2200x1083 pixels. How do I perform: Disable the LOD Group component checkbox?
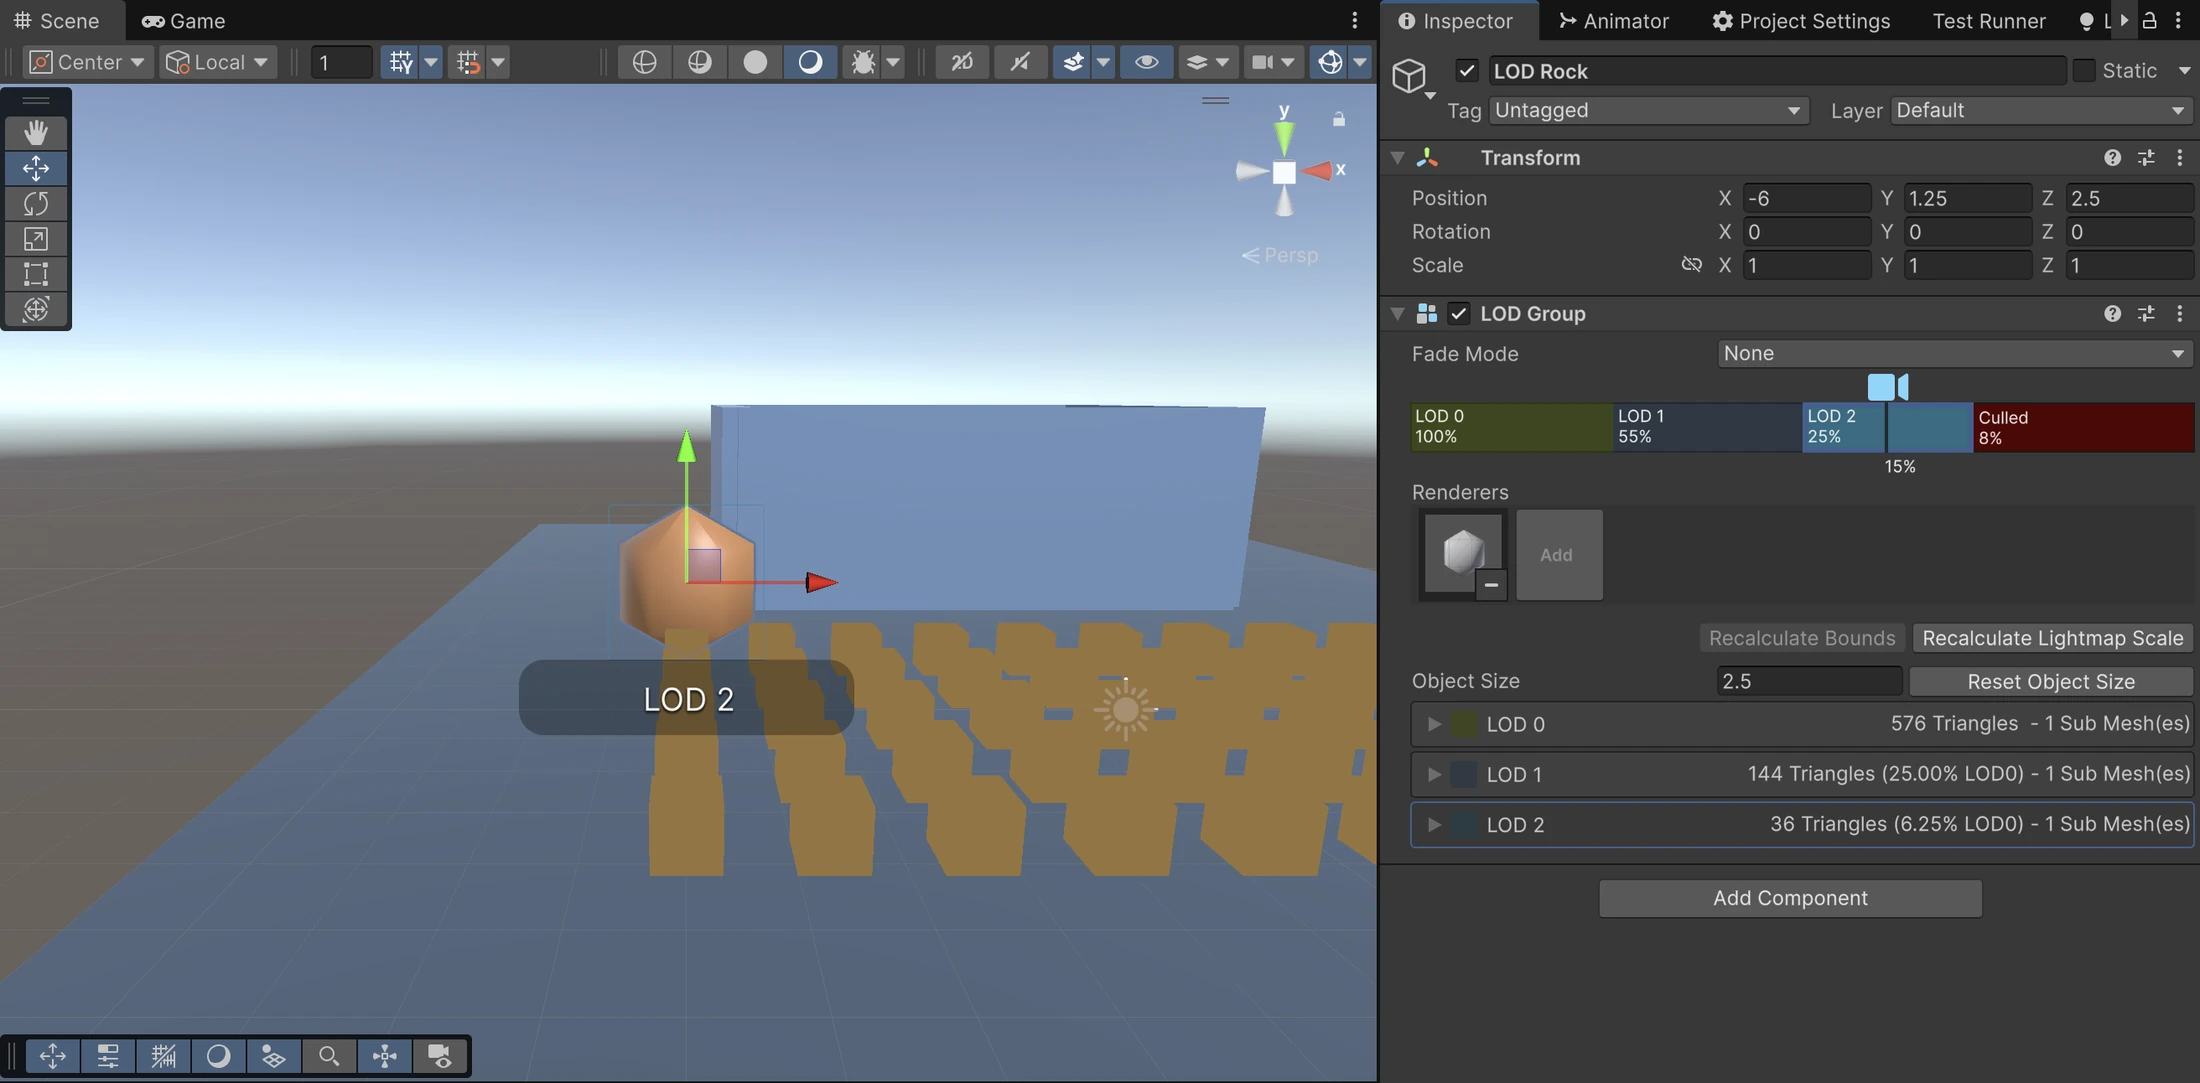click(x=1458, y=313)
